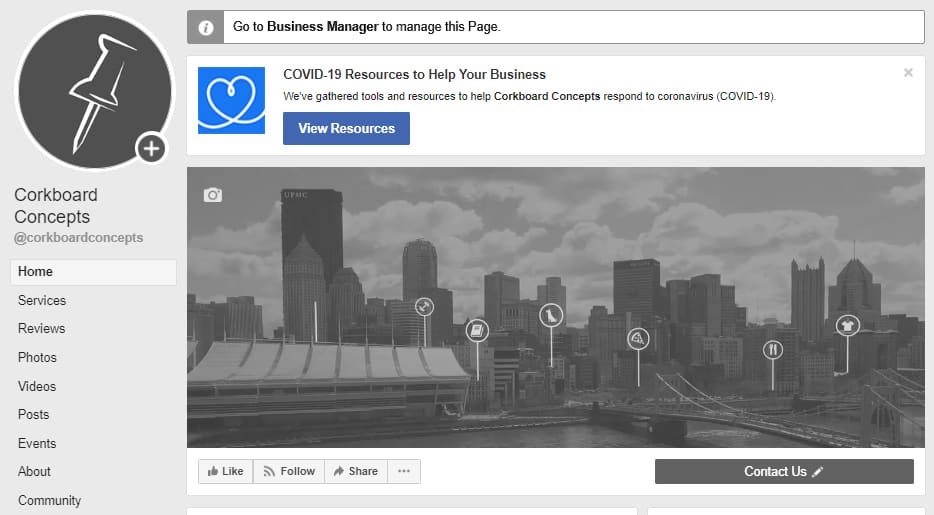Click the dog pin icon on cover
This screenshot has width=934, height=515.
(550, 316)
